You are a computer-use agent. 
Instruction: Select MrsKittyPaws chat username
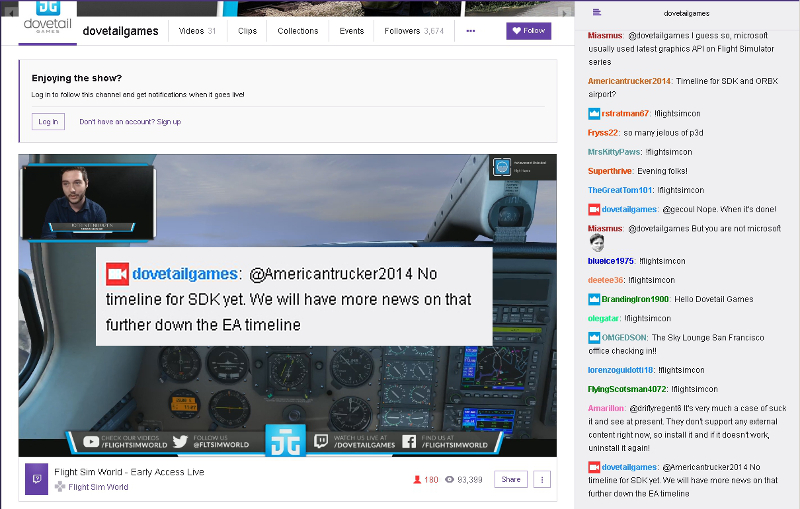click(x=614, y=152)
